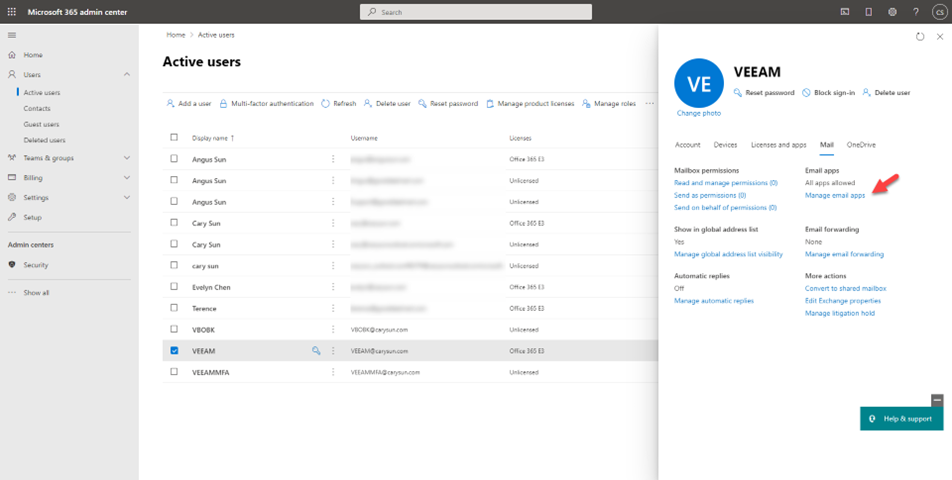Check the box for Terence
Screen dimensions: 952x480
pos(174,308)
